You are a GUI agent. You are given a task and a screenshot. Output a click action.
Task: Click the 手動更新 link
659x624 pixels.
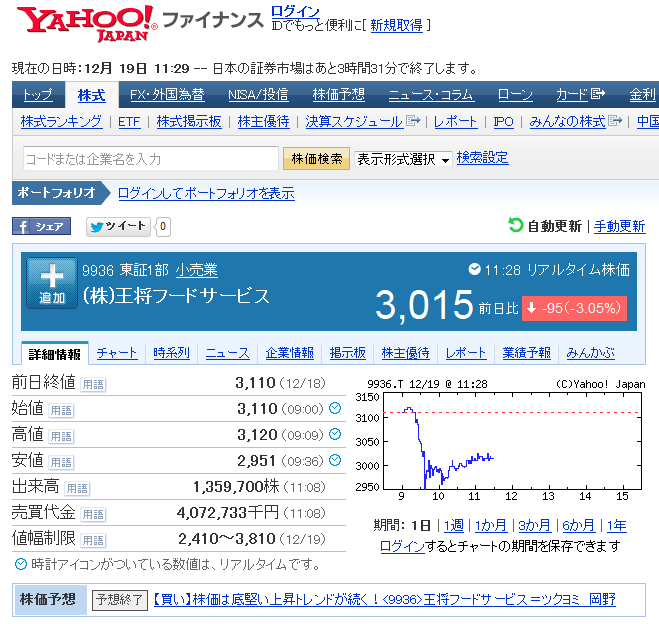pyautogui.click(x=619, y=226)
